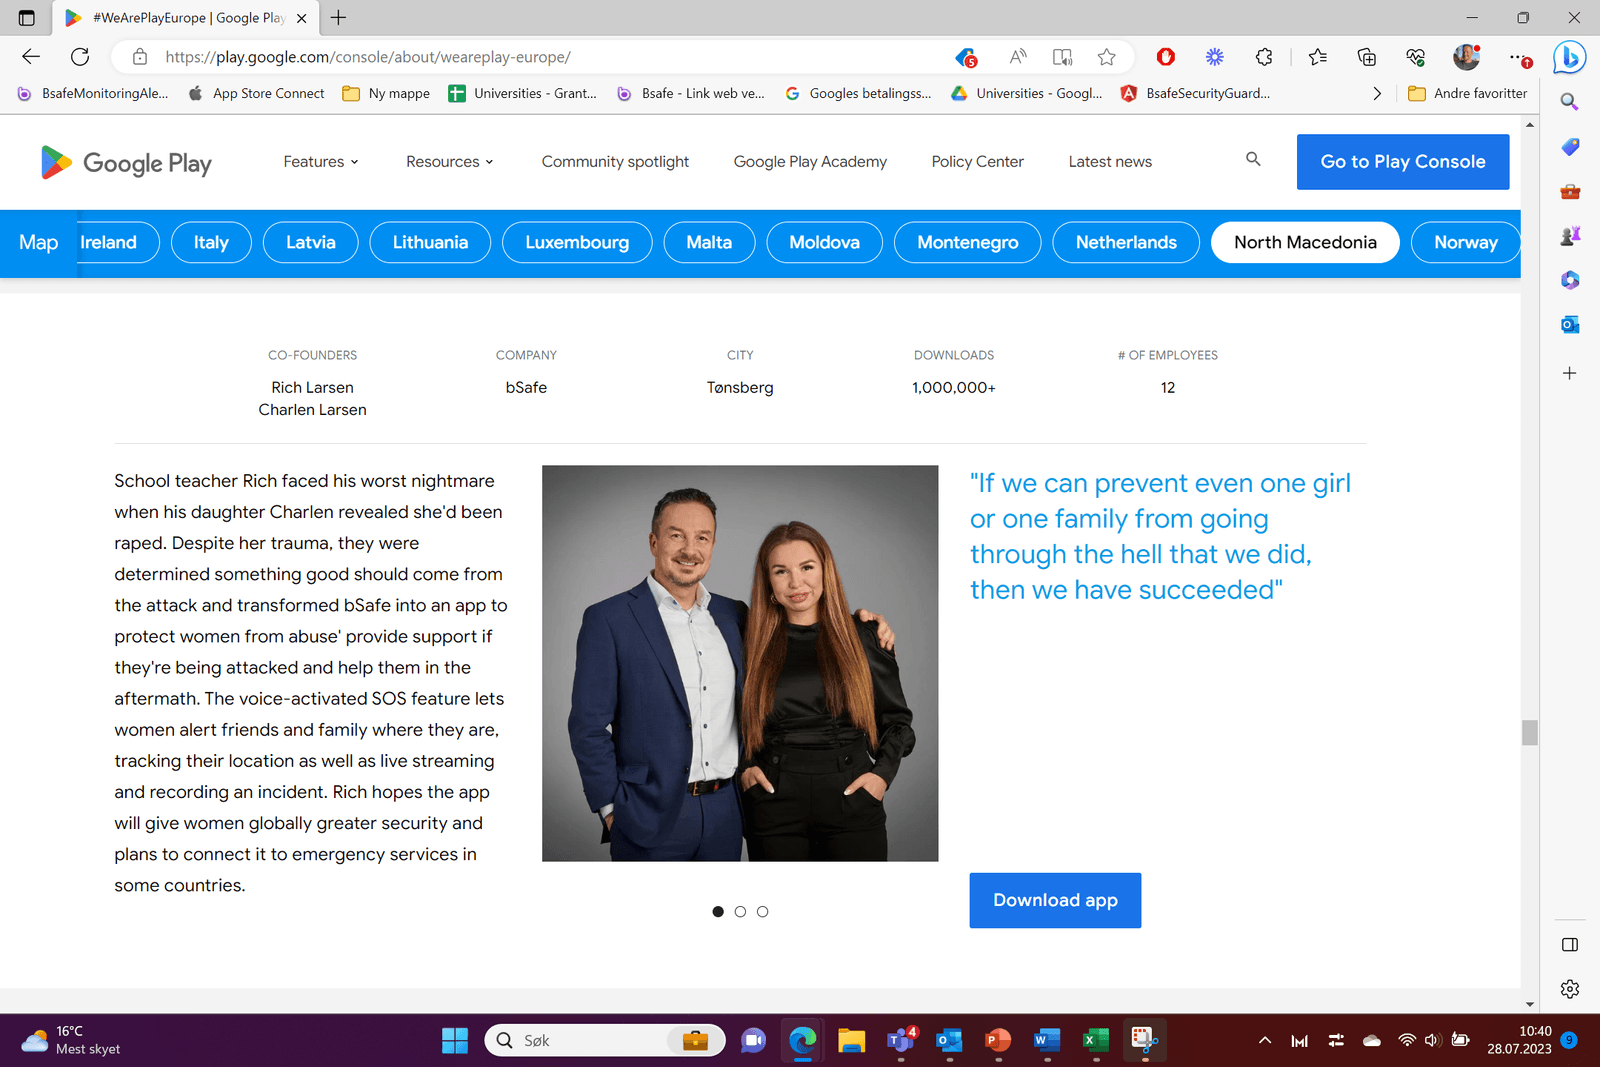
Task: Open the Google Play Academy menu item
Action: (x=810, y=161)
